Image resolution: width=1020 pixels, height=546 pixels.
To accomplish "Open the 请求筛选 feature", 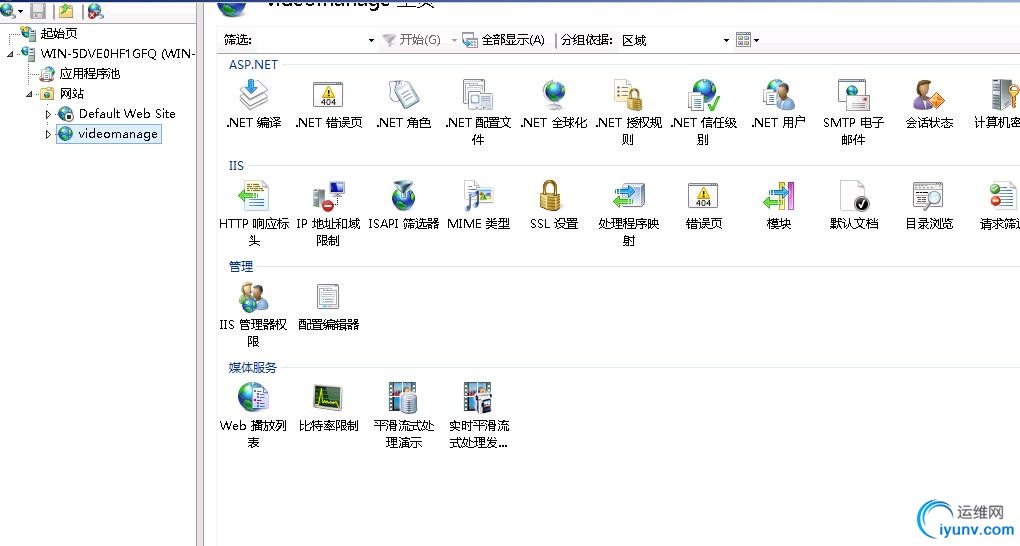I will pyautogui.click(x=1001, y=206).
